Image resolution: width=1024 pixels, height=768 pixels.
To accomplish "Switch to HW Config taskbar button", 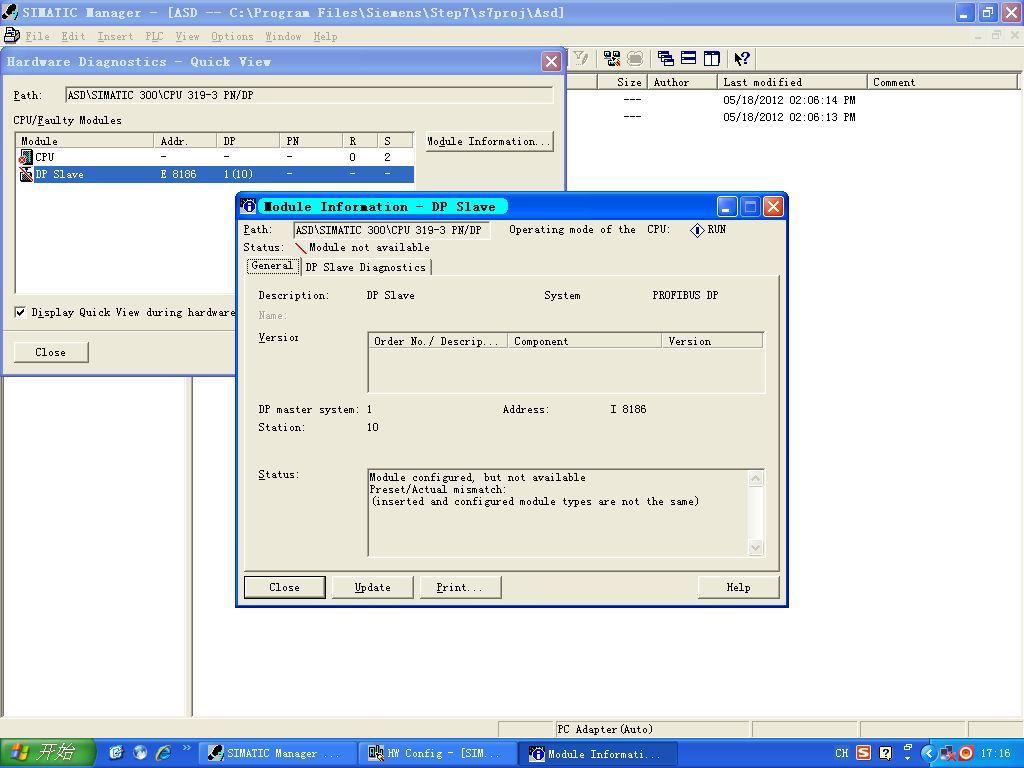I will (x=436, y=753).
